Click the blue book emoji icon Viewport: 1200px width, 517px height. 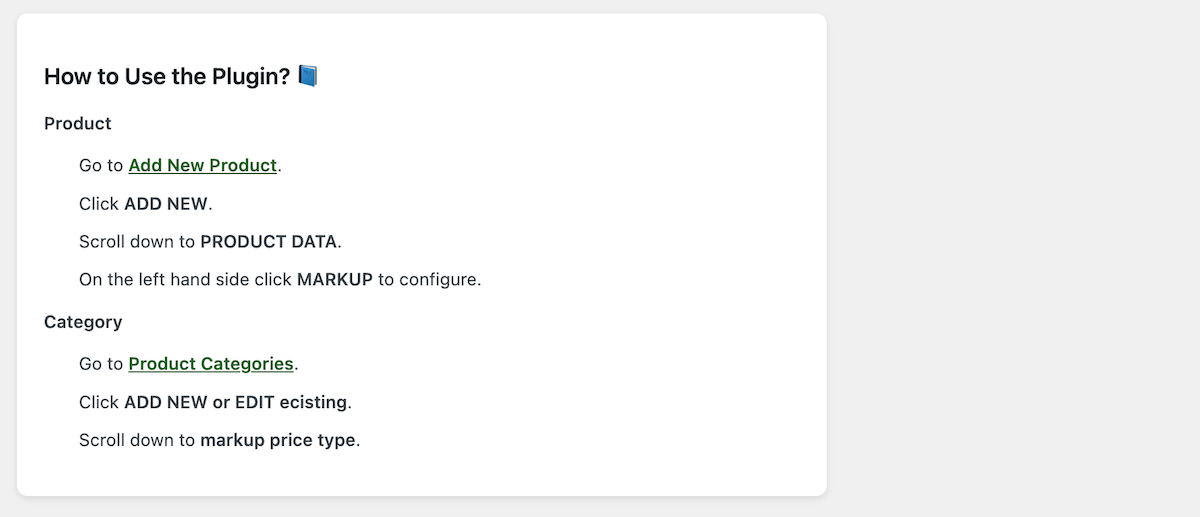tap(308, 76)
